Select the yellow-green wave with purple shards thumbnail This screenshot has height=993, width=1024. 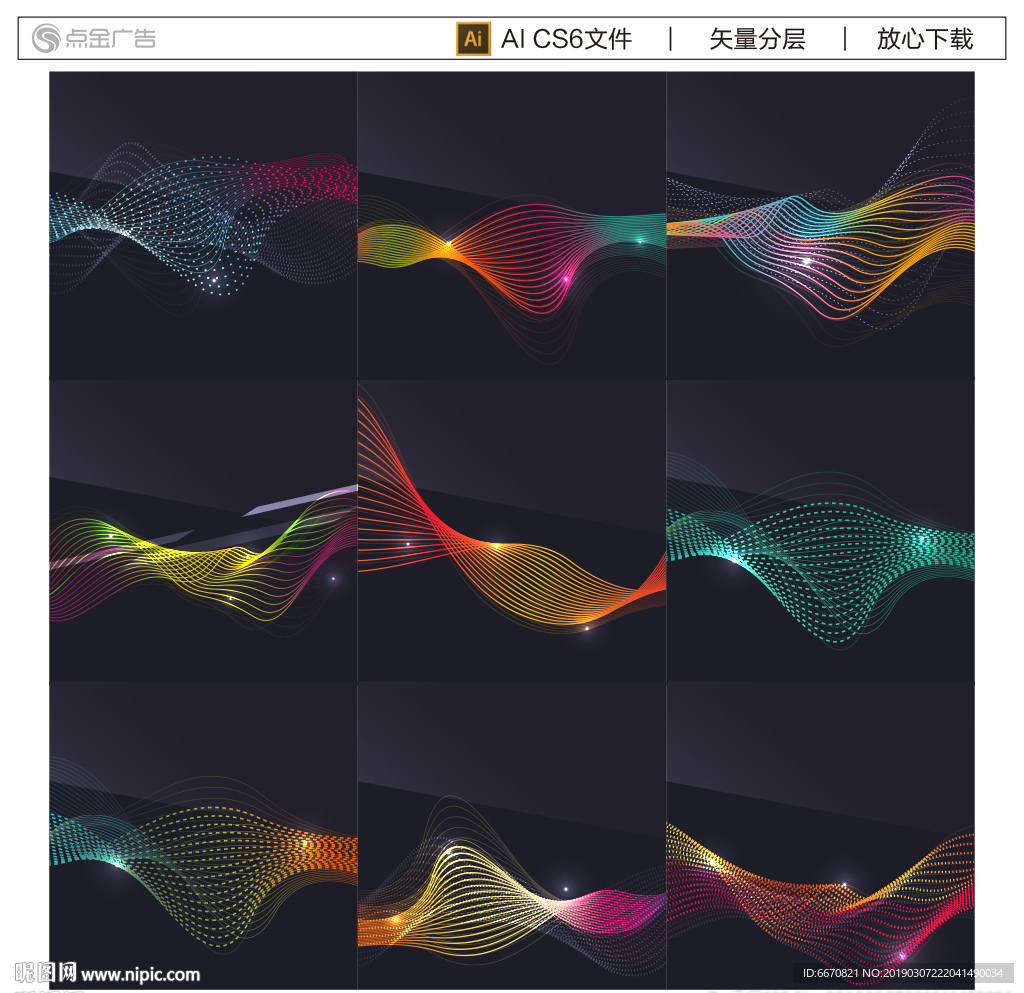click(203, 531)
